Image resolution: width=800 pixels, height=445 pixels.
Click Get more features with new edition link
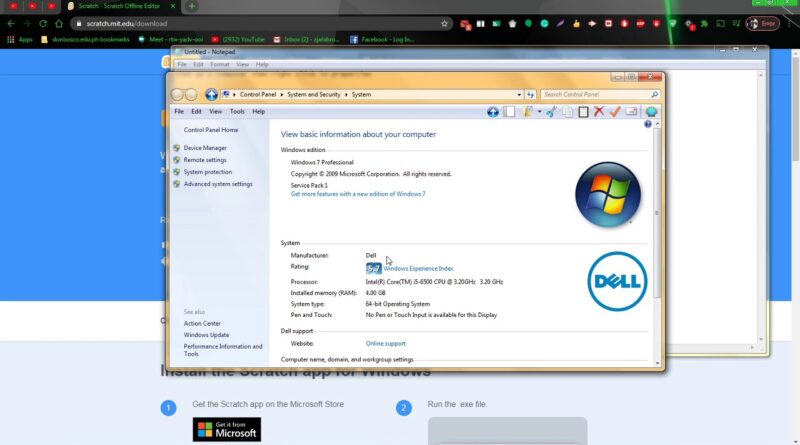[358, 194]
